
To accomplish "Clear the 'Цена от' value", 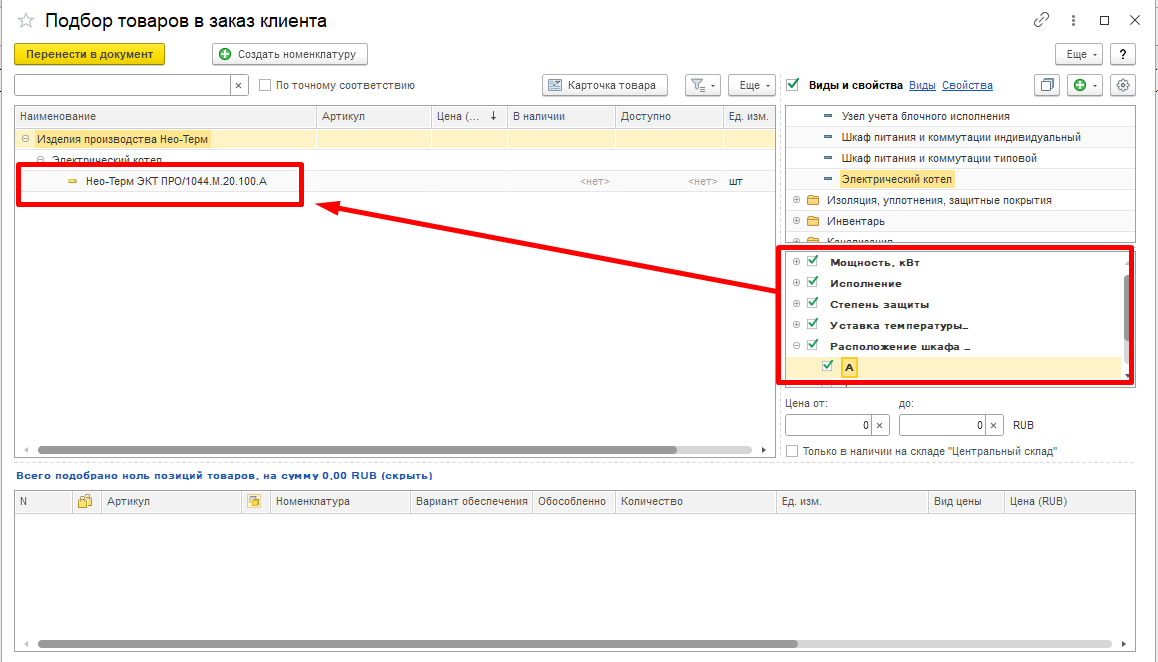I will [880, 425].
